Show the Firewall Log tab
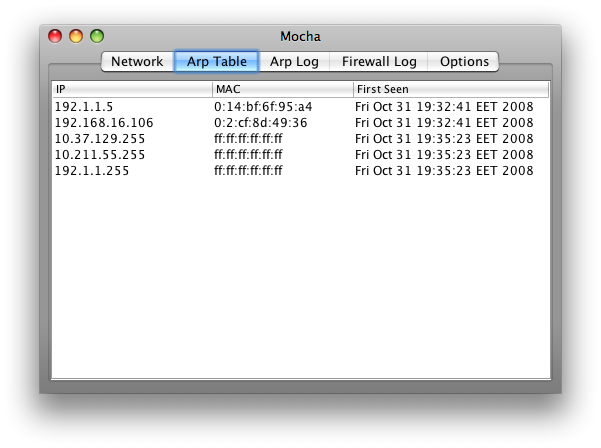Screen dimensions: 601x448 click(x=379, y=62)
